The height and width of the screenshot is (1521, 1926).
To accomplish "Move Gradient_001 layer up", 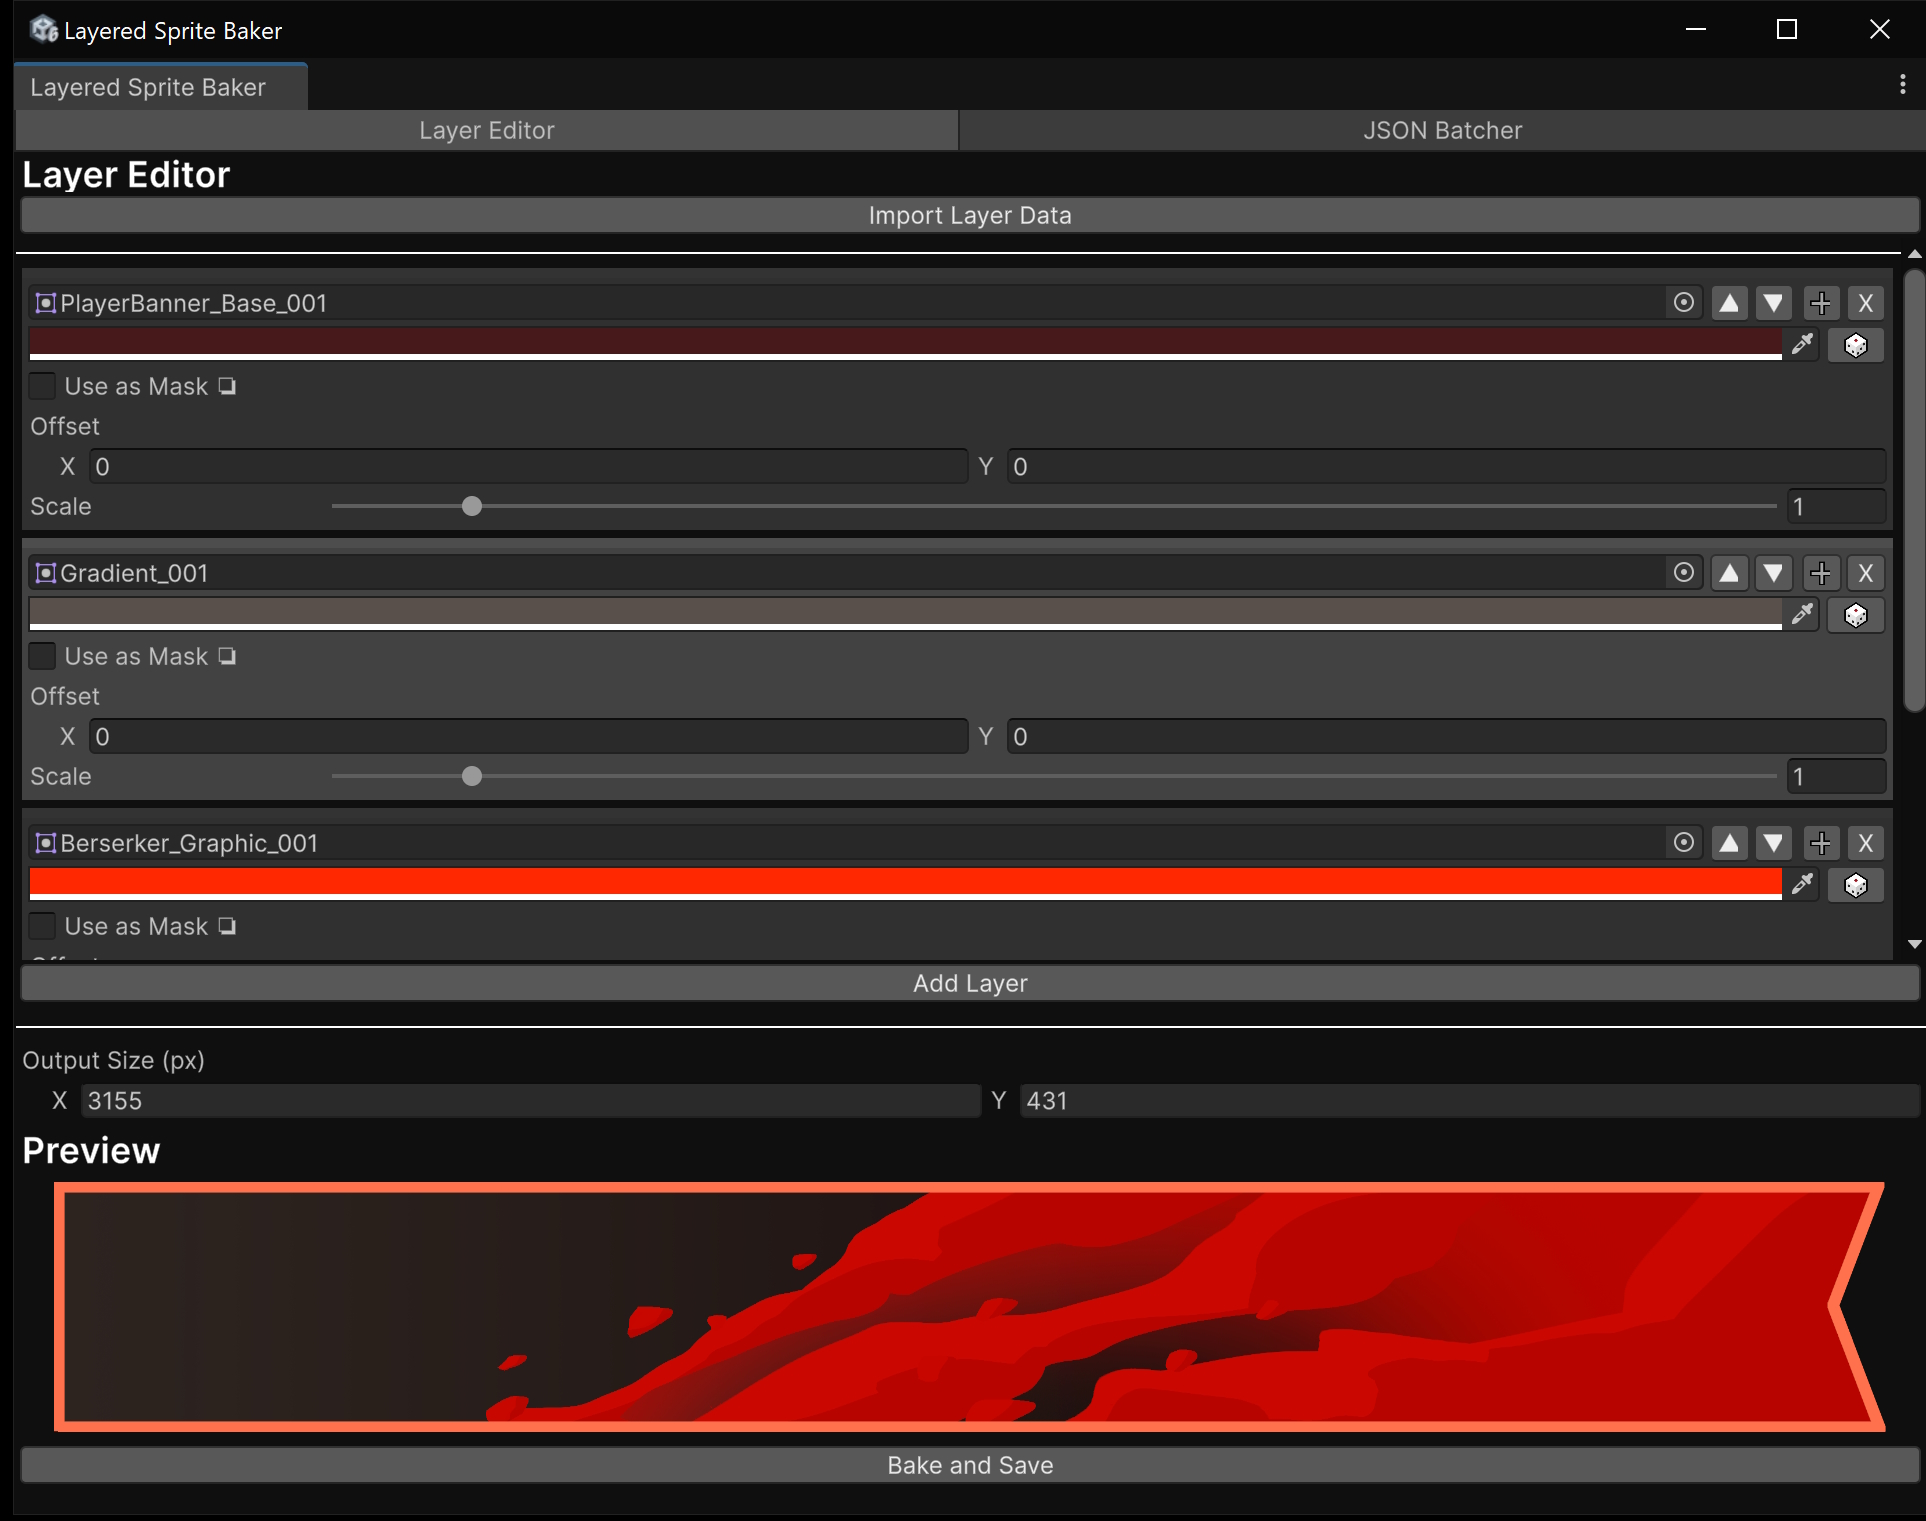I will point(1729,573).
